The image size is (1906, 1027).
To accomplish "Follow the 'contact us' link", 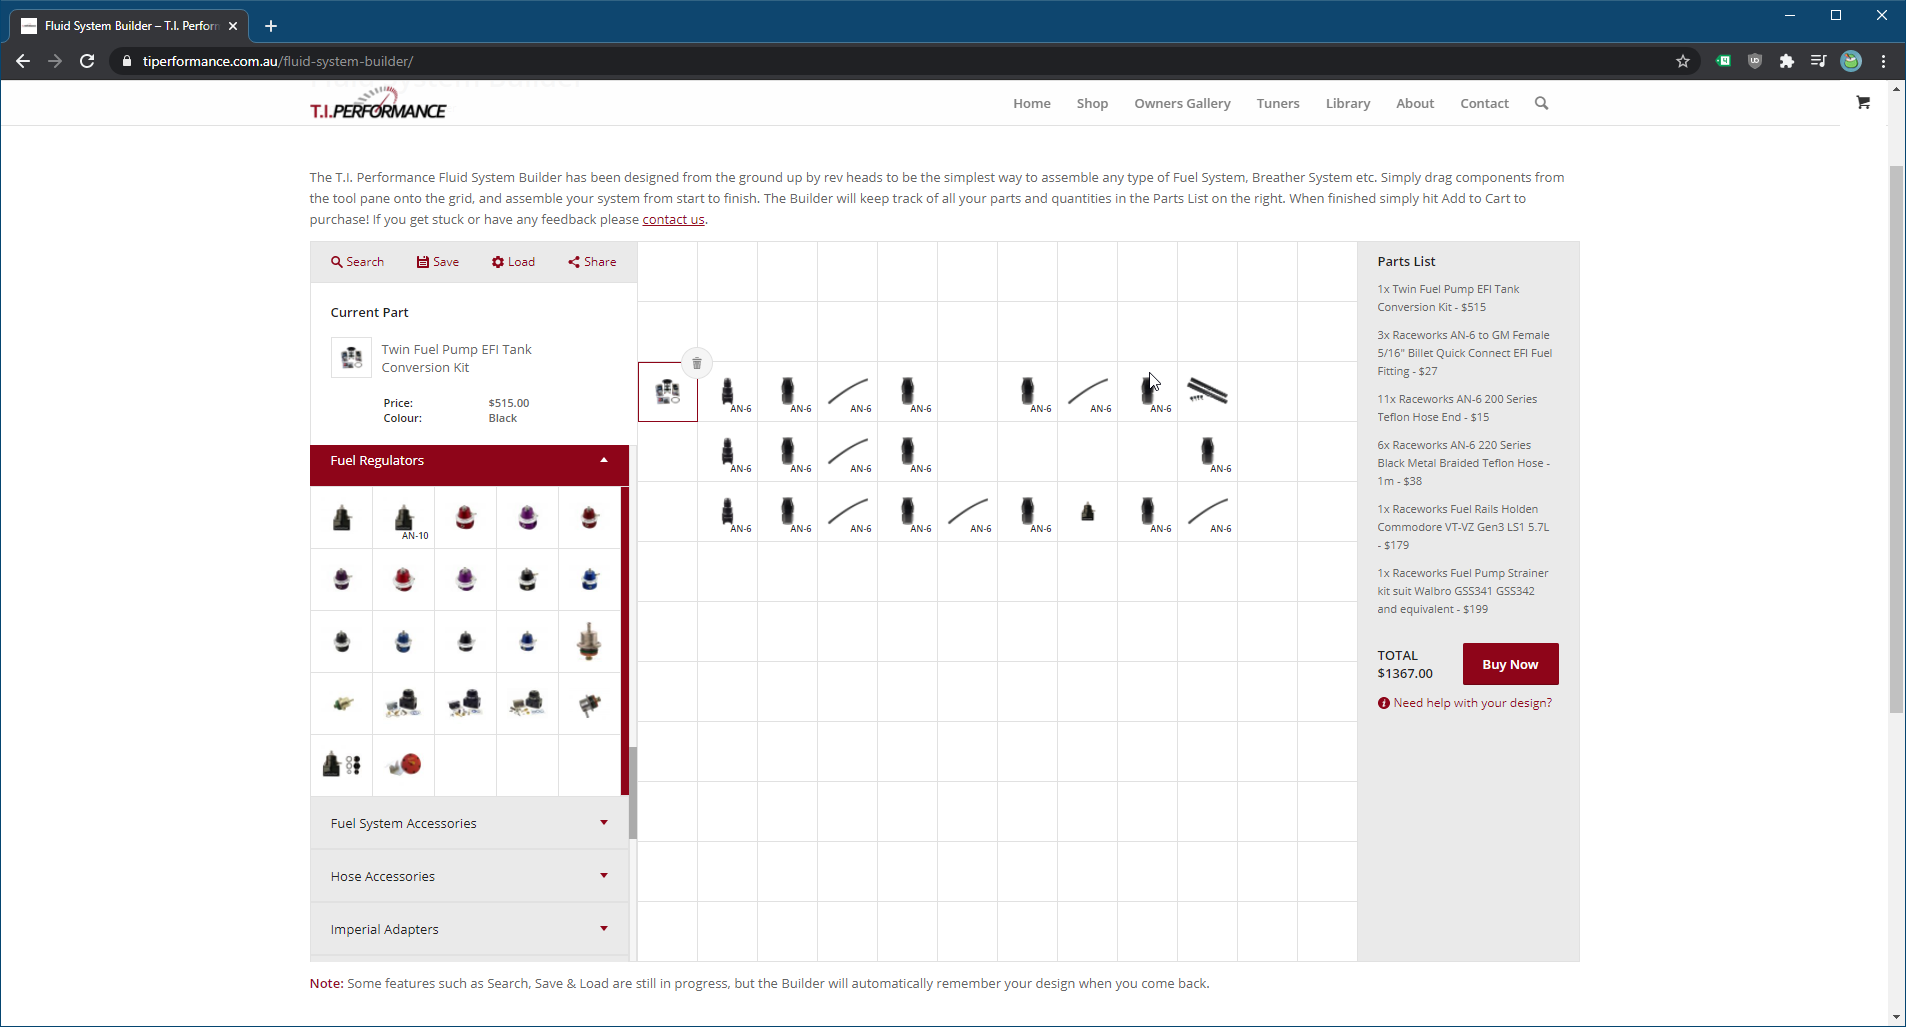I will [673, 220].
